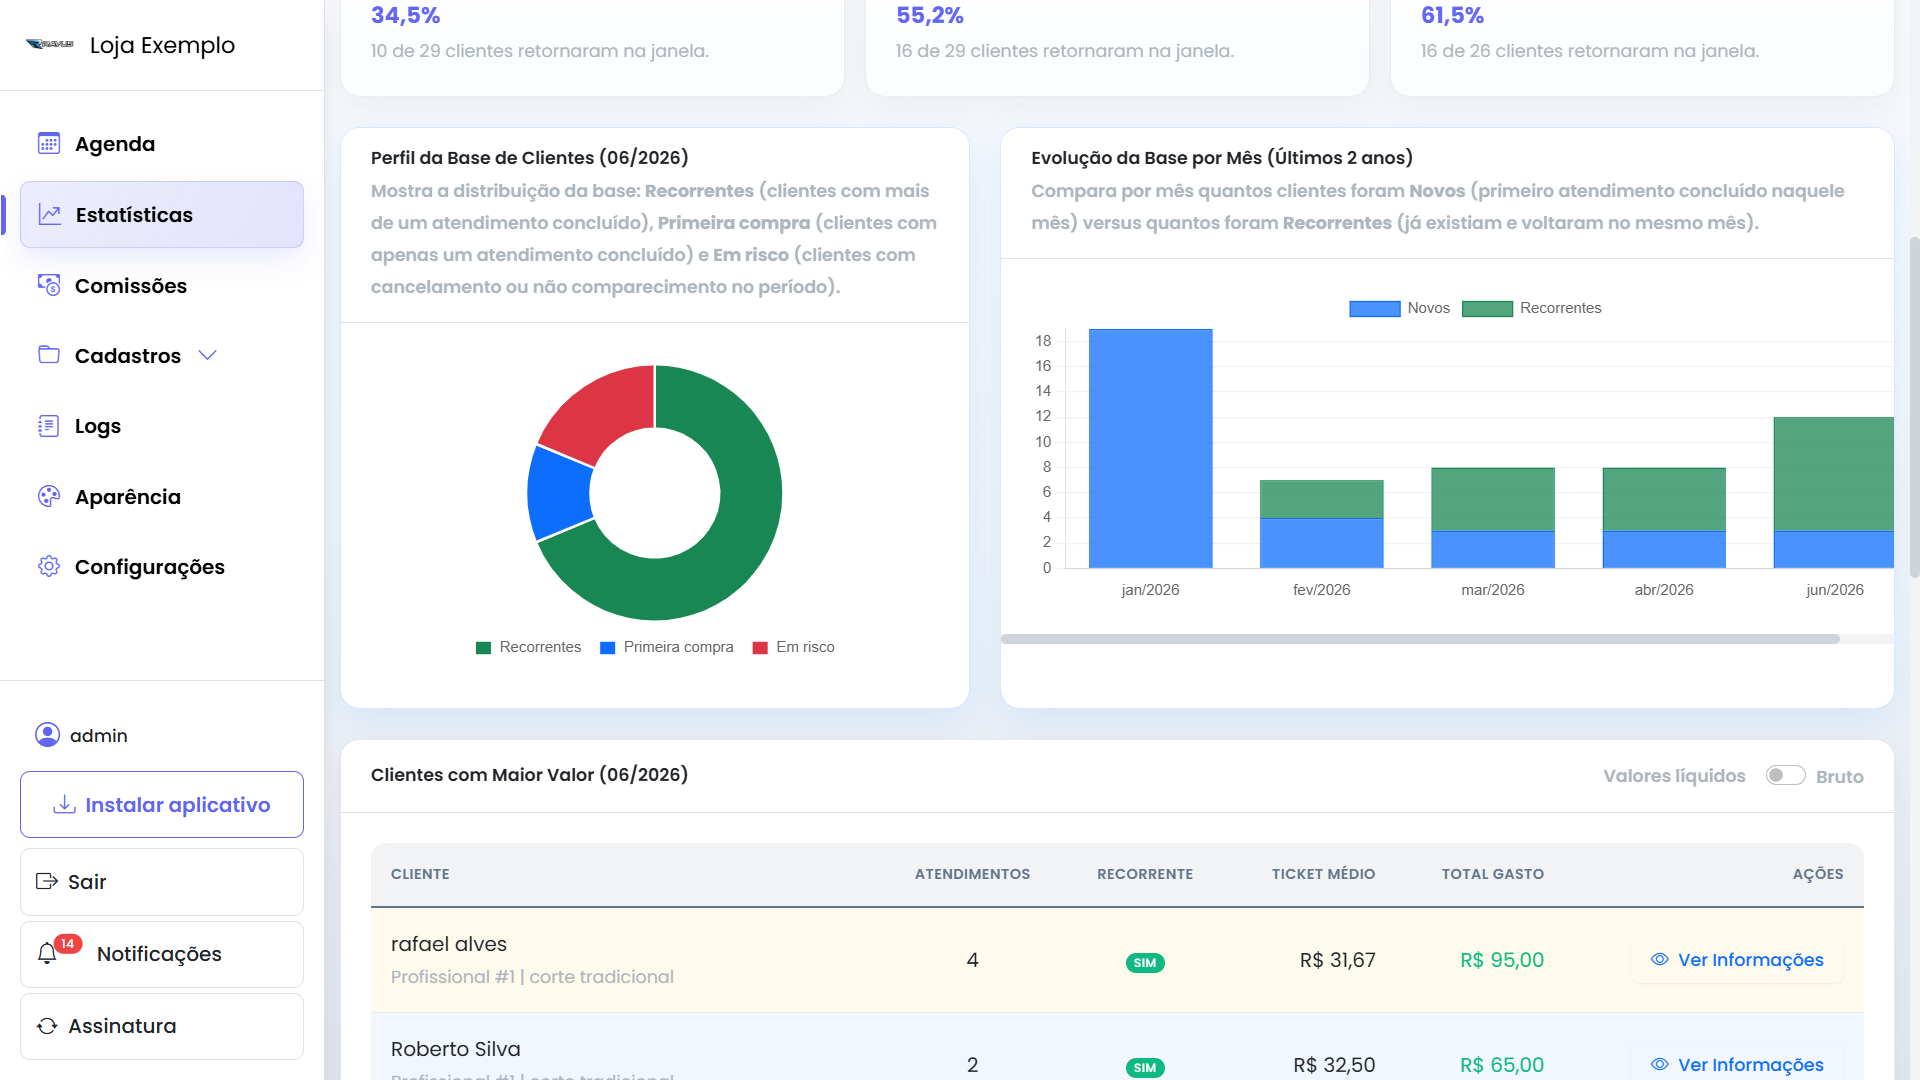The image size is (1920, 1080).
Task: Open the Estatísticas menu item
Action: click(161, 214)
